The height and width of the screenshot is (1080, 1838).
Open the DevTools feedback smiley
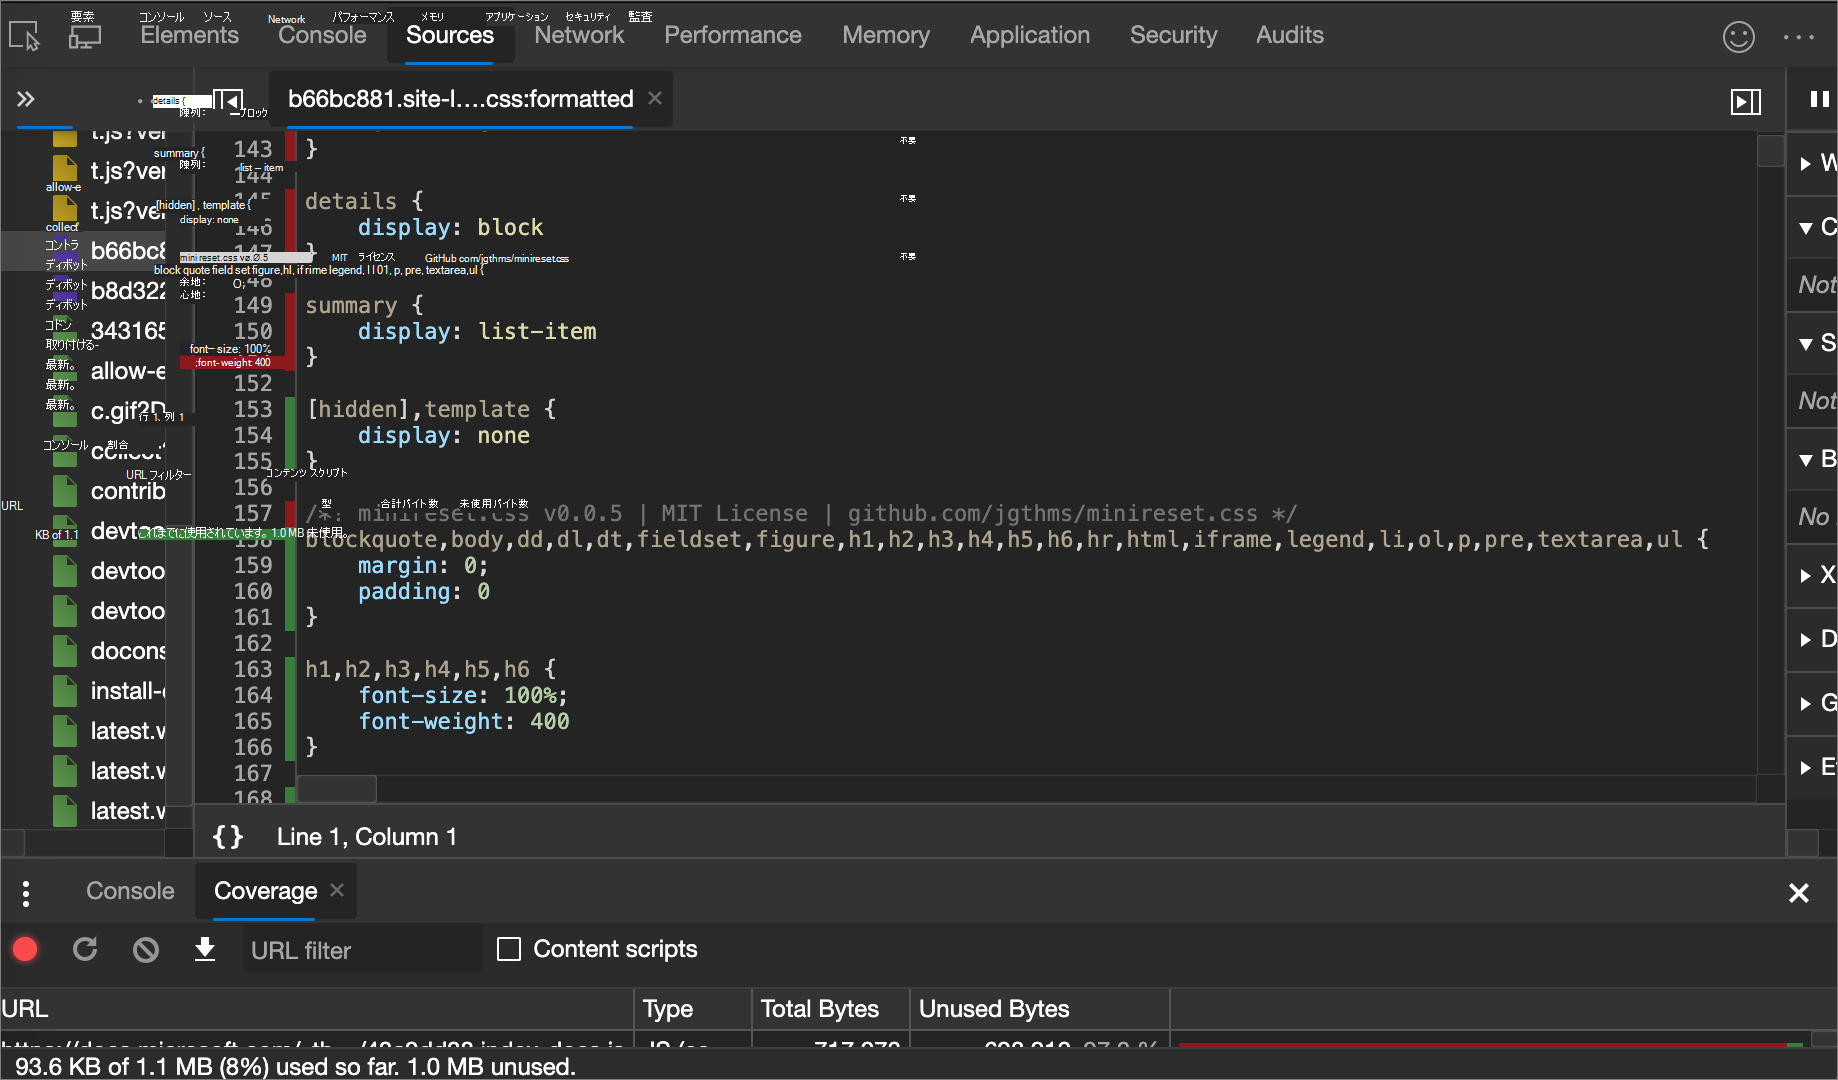click(1739, 37)
